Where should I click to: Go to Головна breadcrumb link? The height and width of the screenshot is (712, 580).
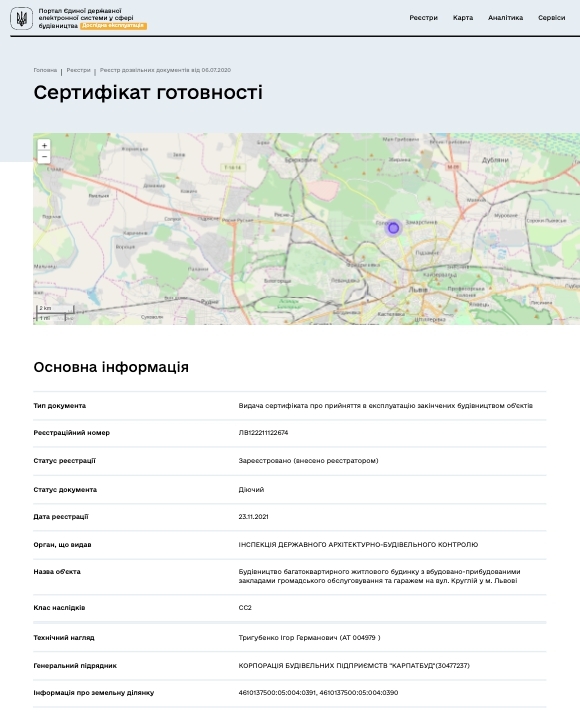click(45, 70)
